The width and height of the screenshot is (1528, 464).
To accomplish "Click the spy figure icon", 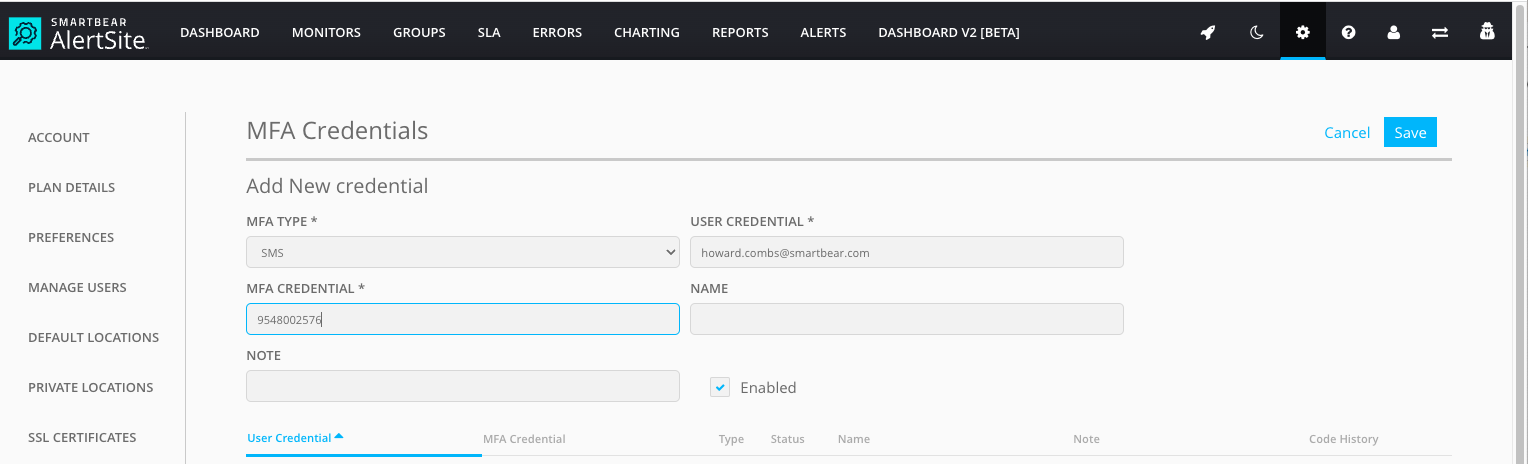I will [x=1487, y=32].
